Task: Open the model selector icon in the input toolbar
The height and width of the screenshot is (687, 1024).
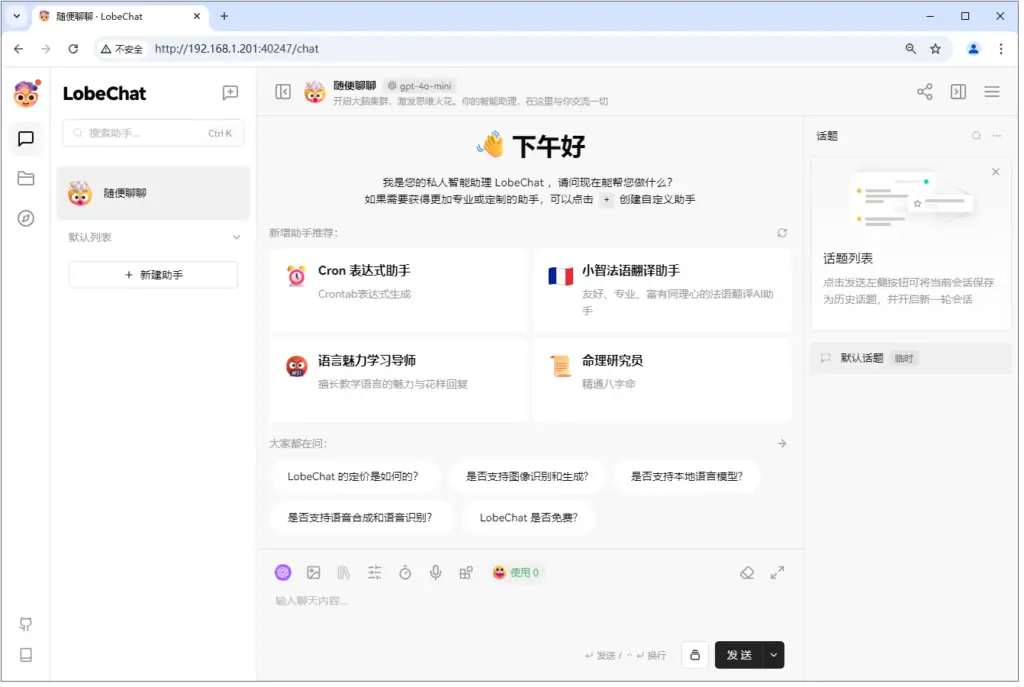Action: (x=283, y=572)
